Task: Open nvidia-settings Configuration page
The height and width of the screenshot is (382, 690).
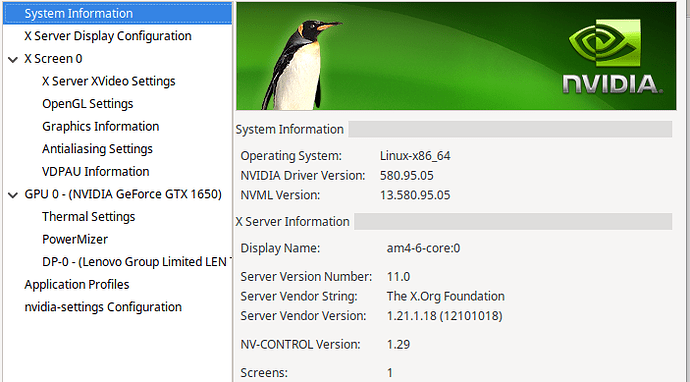Action: click(103, 307)
